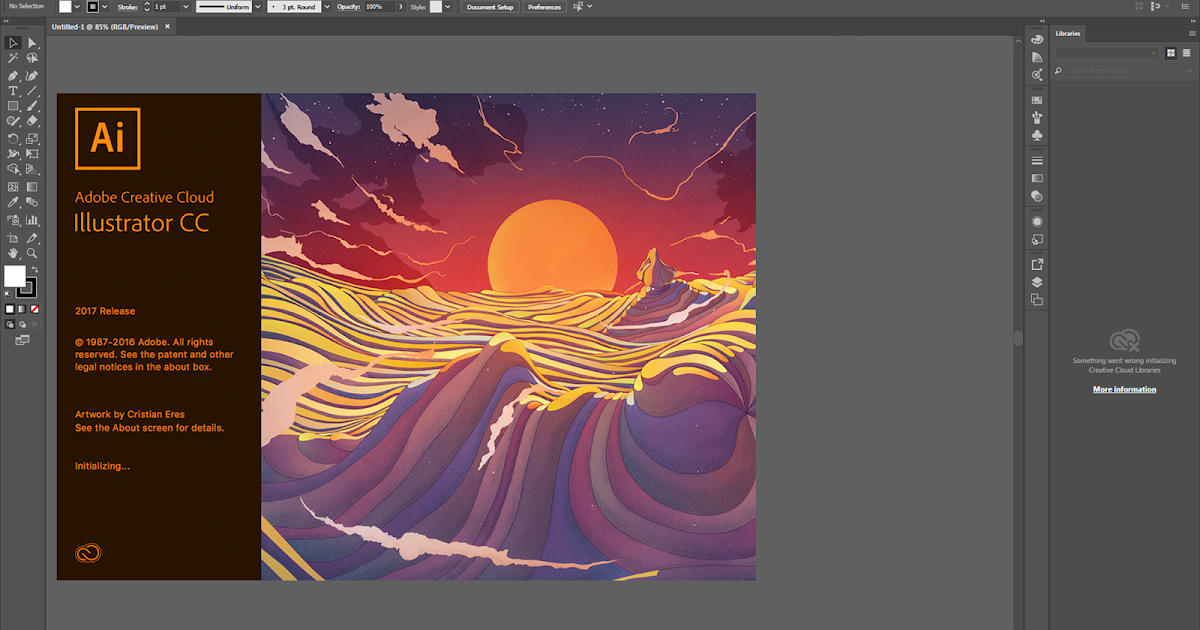This screenshot has height=630, width=1200.
Task: Set paint mode to Color
Action: click(10, 309)
